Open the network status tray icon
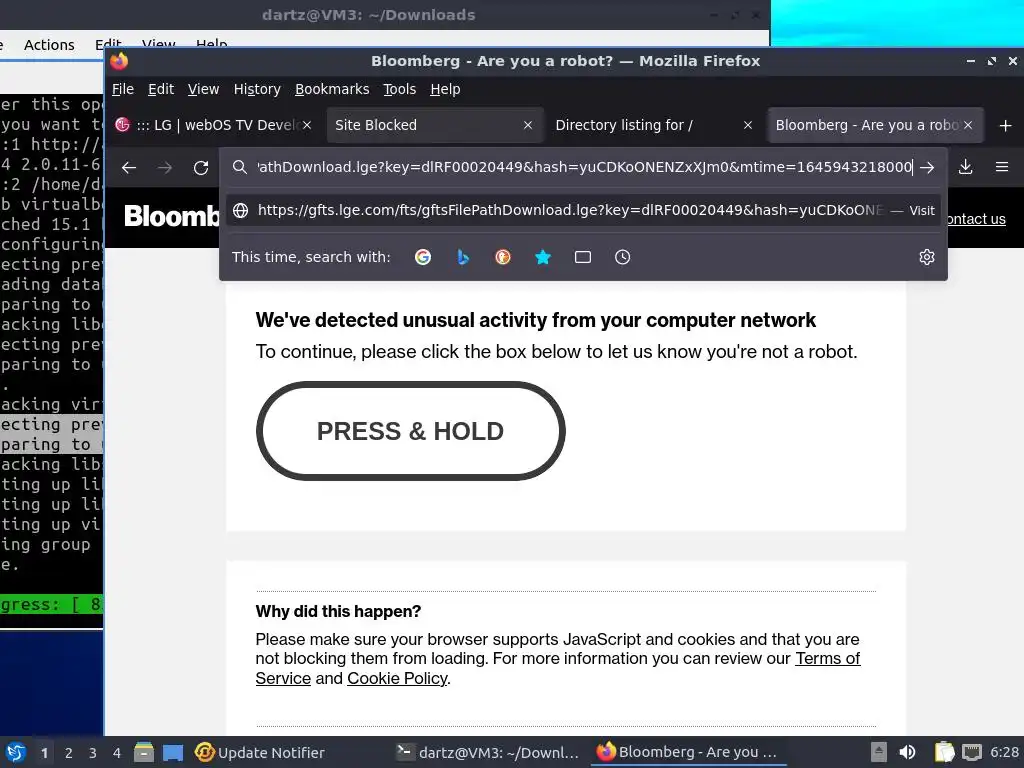1024x768 pixels. (971, 752)
